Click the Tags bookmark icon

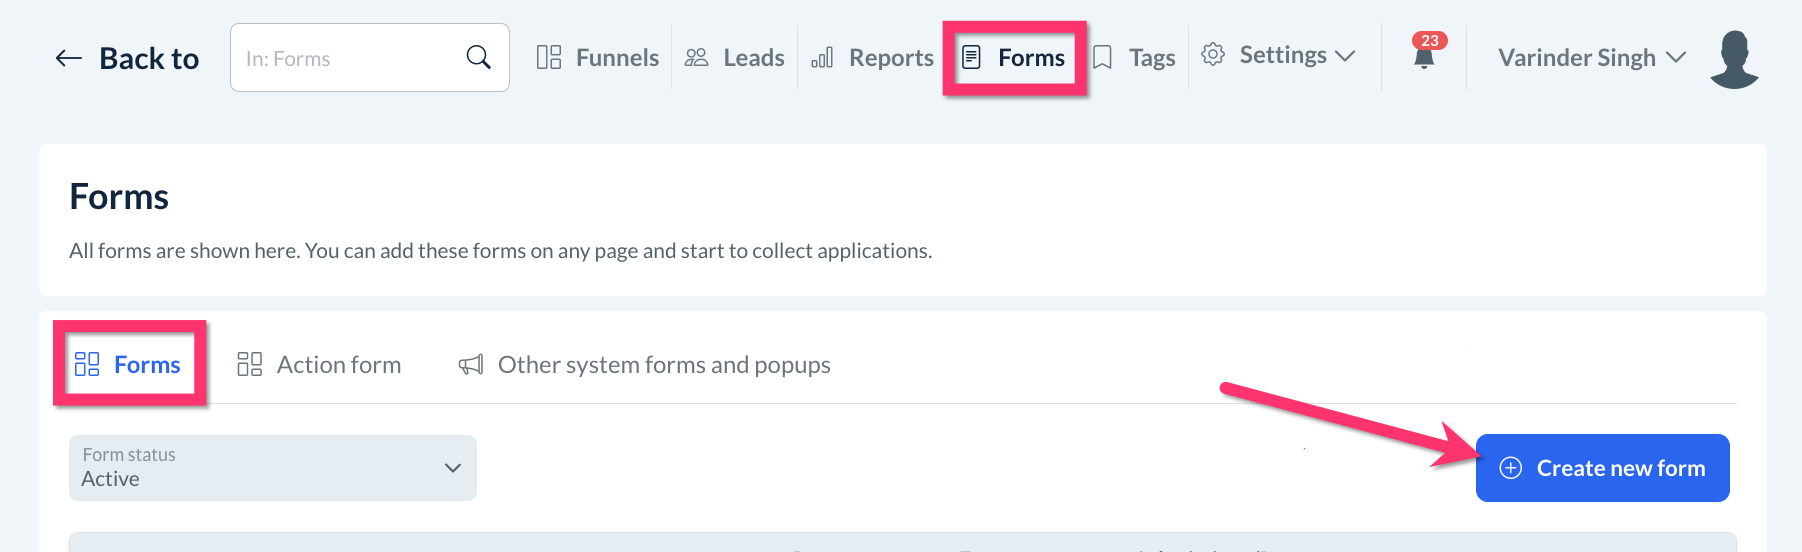pyautogui.click(x=1102, y=58)
